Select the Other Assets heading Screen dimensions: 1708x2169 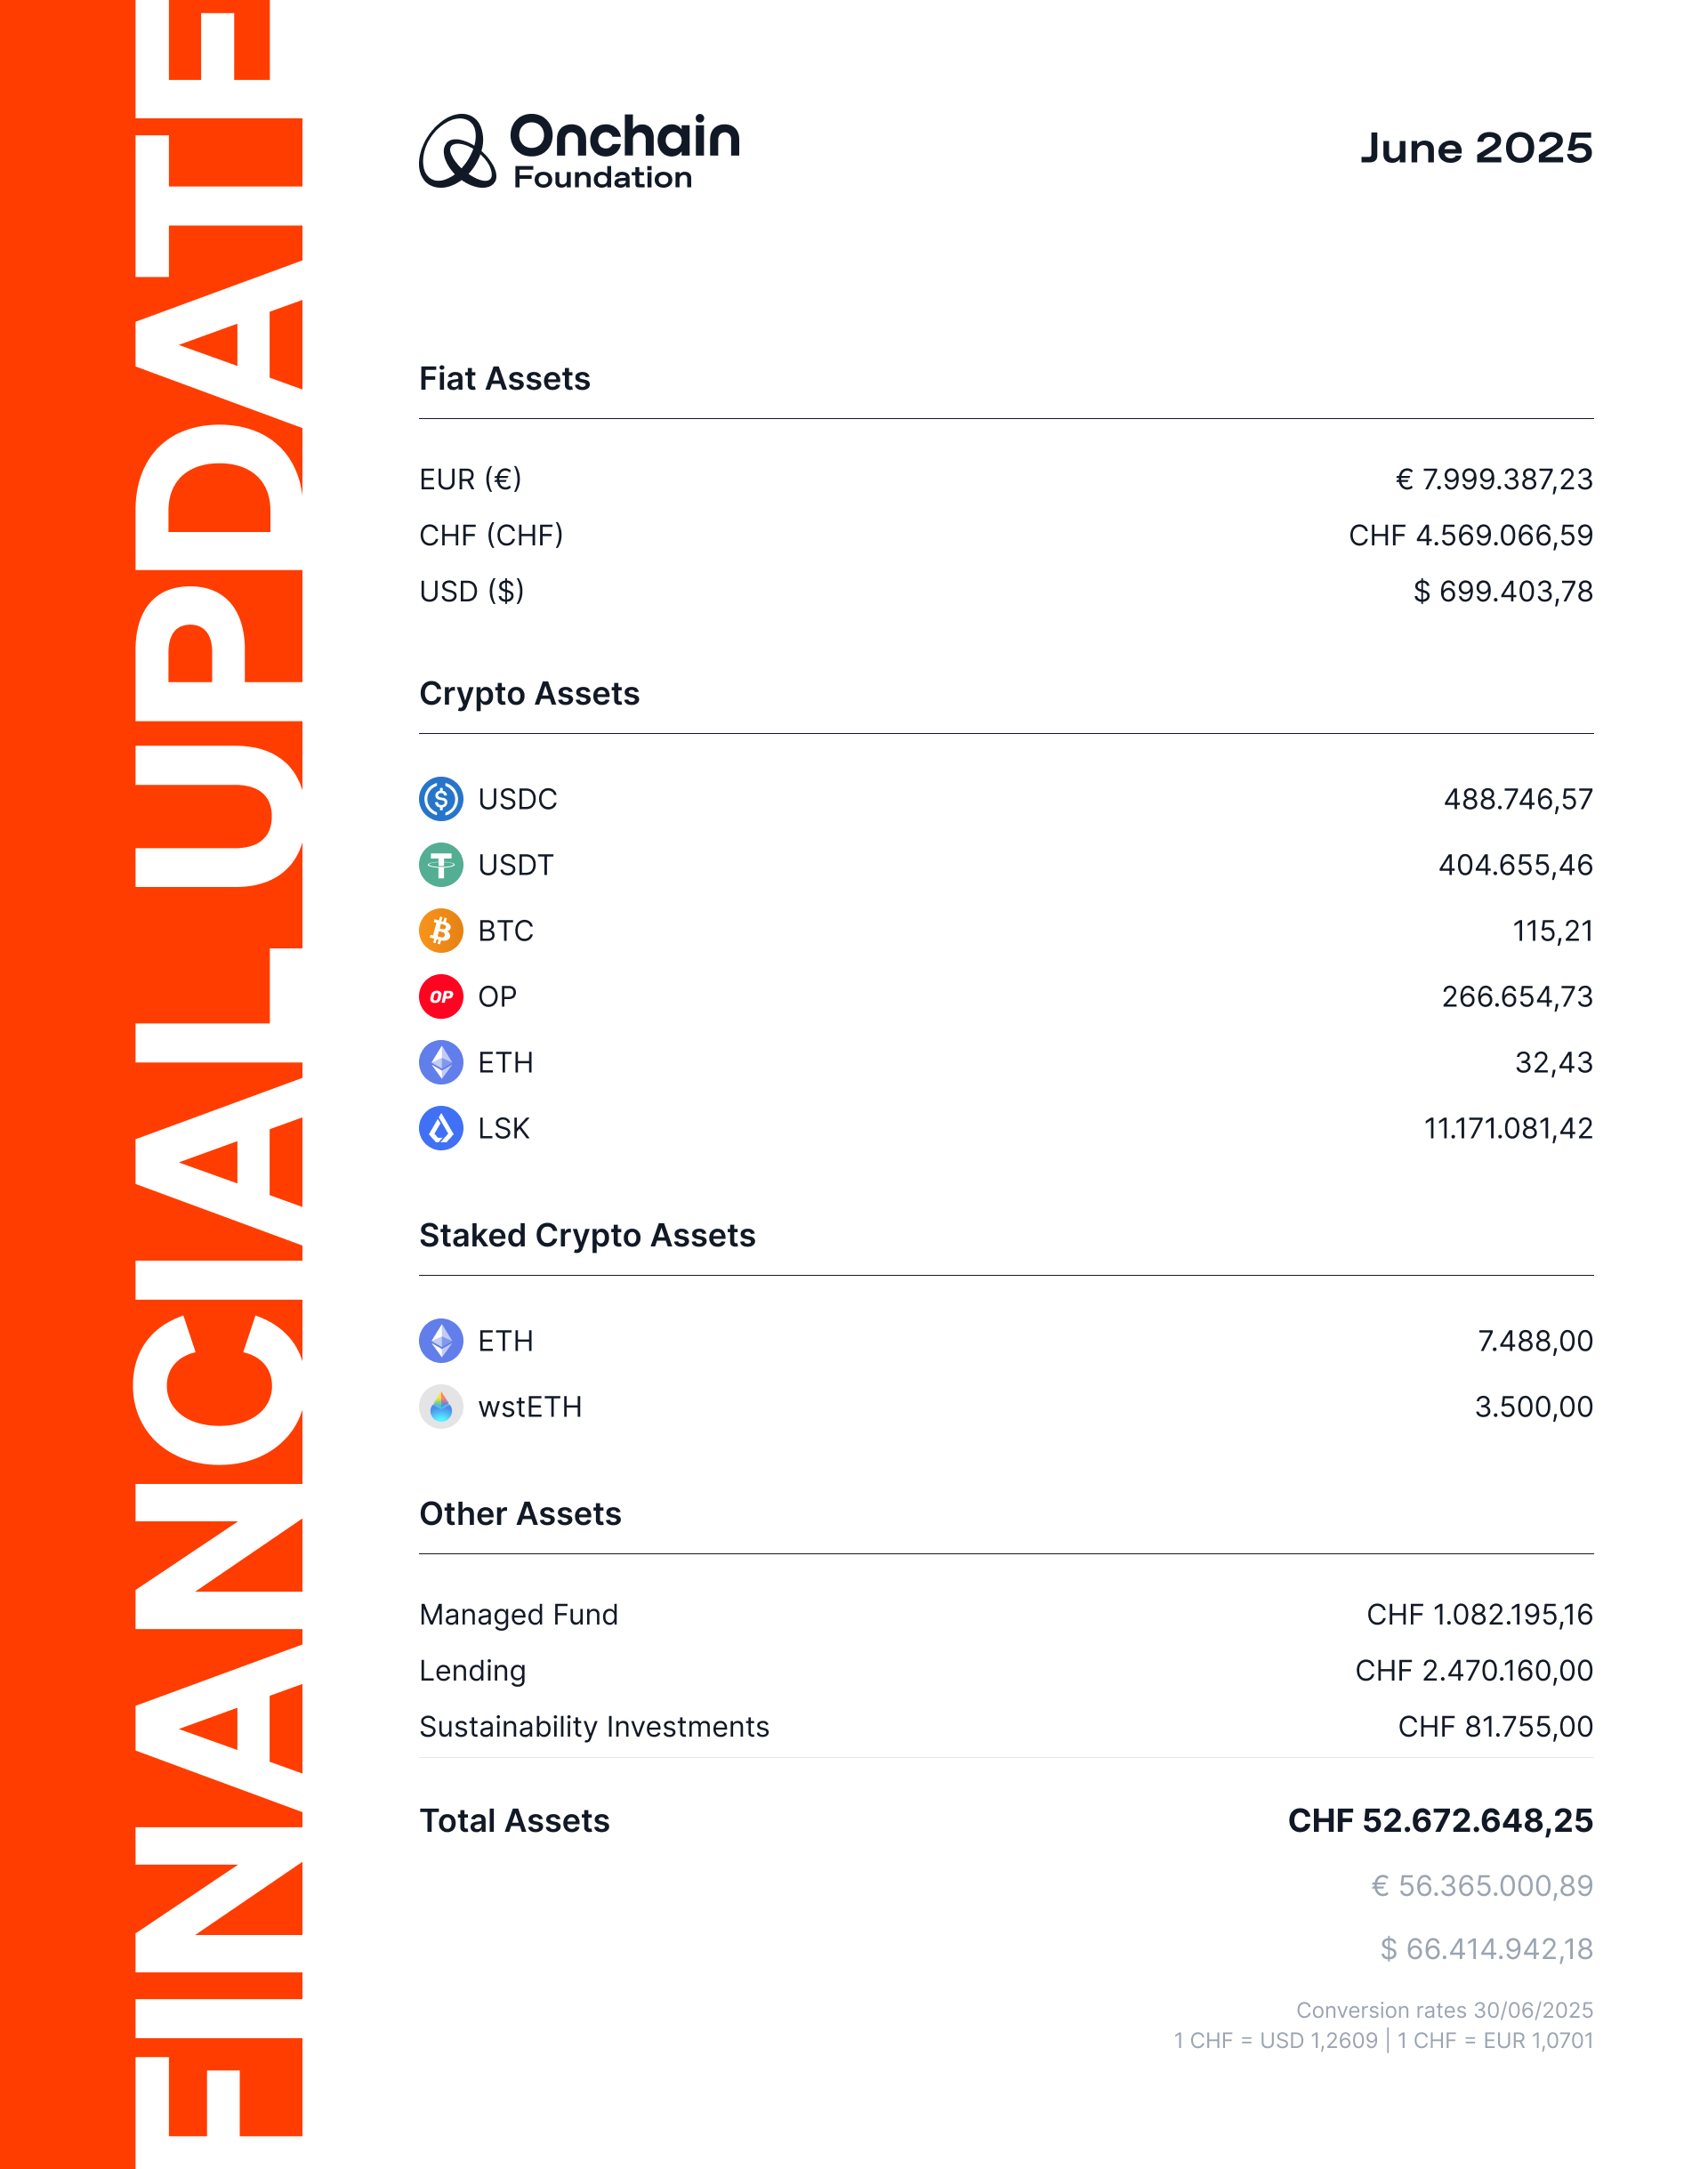pyautogui.click(x=520, y=1514)
